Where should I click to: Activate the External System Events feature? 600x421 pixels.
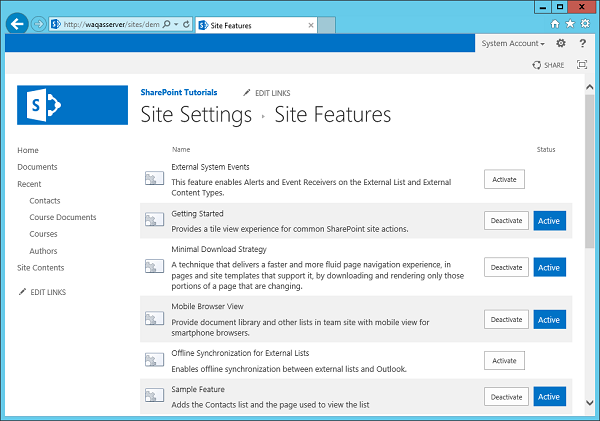(504, 179)
